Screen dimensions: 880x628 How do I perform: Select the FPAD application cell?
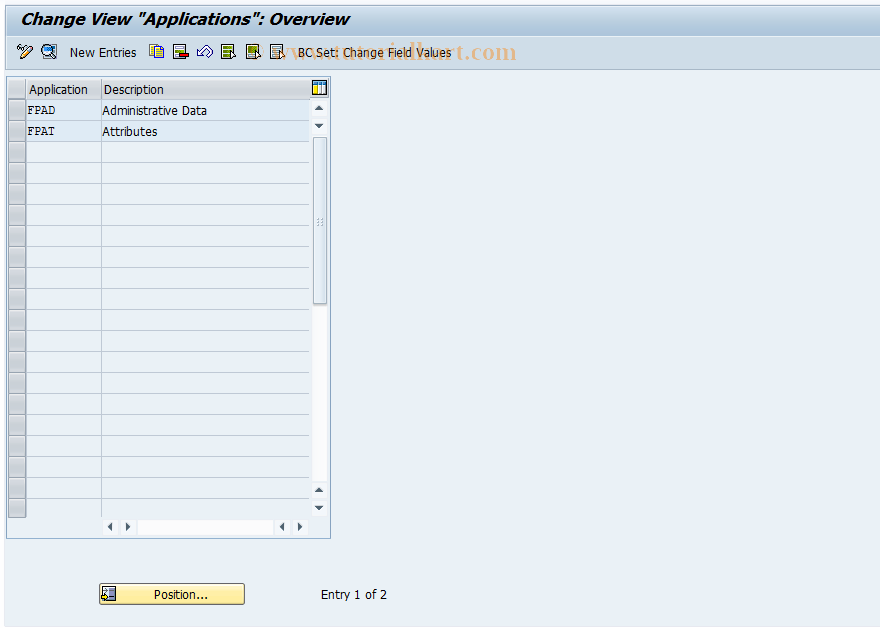coord(63,111)
